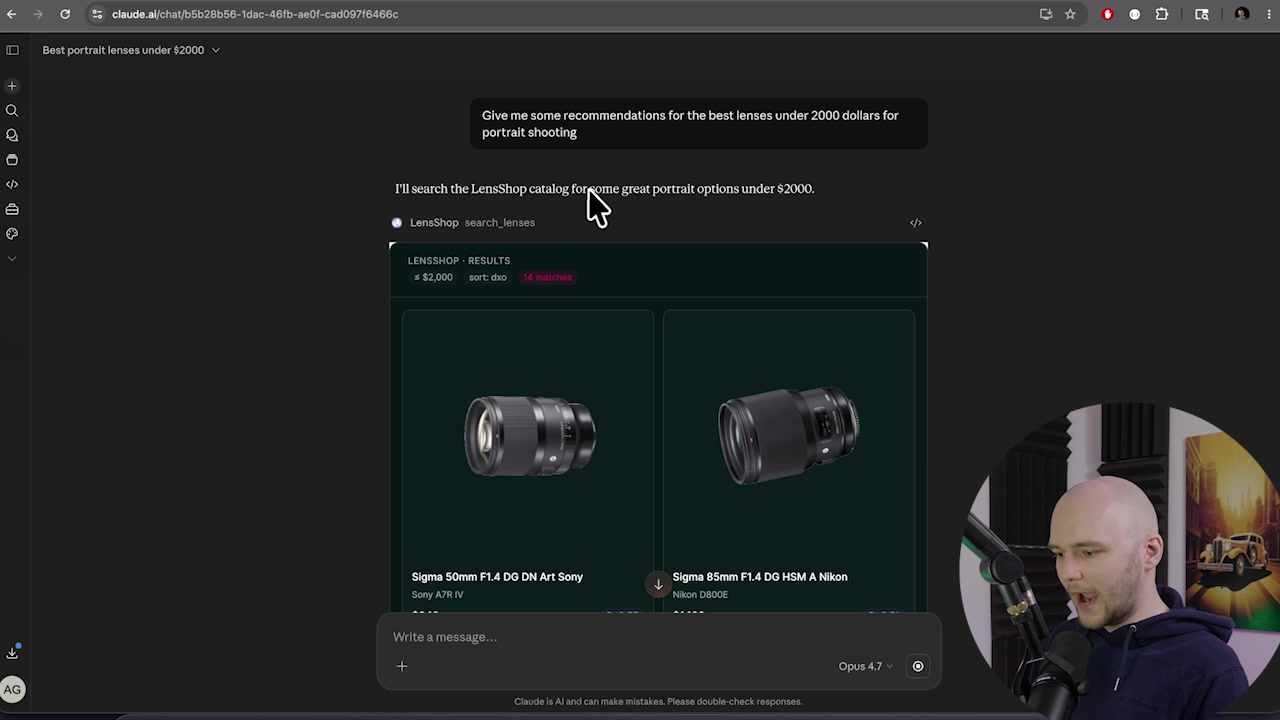Toggle the Claude sidebar panel icon
Screen dimensions: 1280x720
[12, 50]
